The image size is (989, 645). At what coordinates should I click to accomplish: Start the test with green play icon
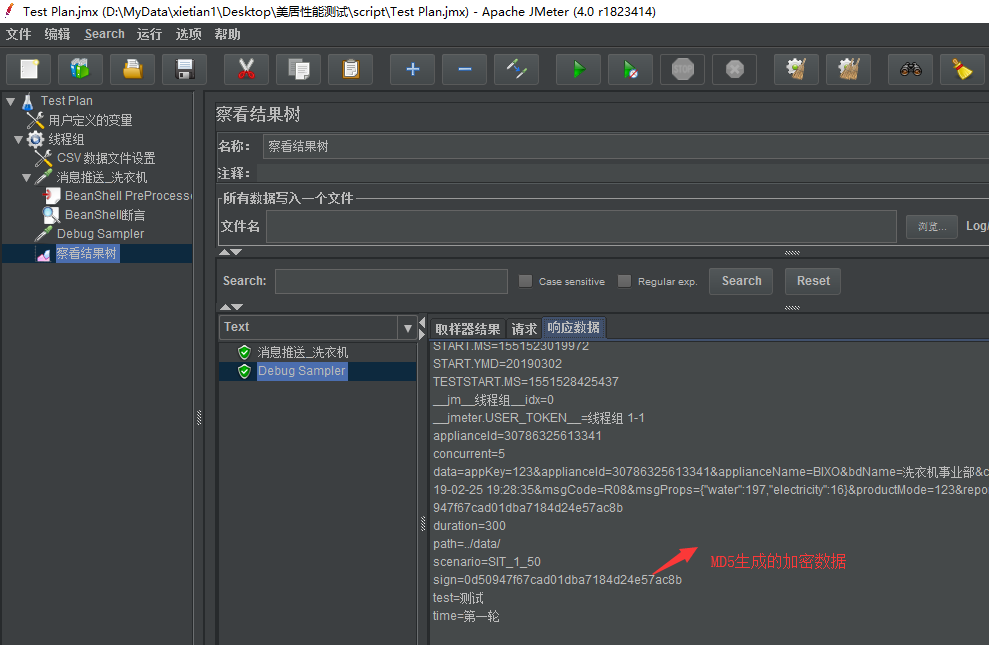(x=578, y=69)
